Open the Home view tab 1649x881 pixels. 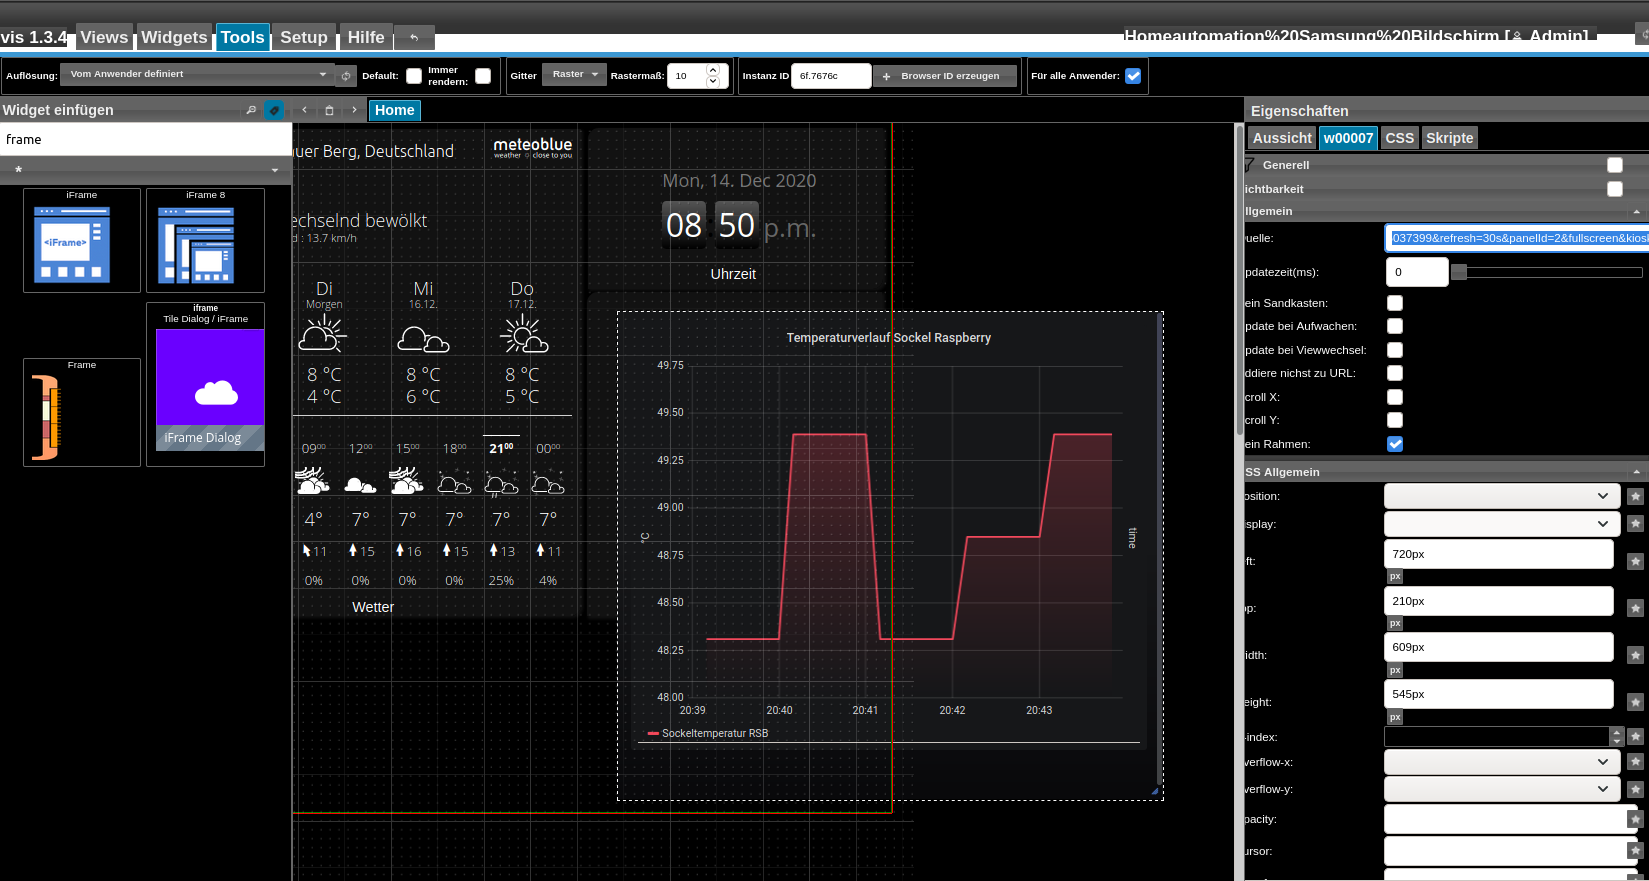pyautogui.click(x=394, y=110)
